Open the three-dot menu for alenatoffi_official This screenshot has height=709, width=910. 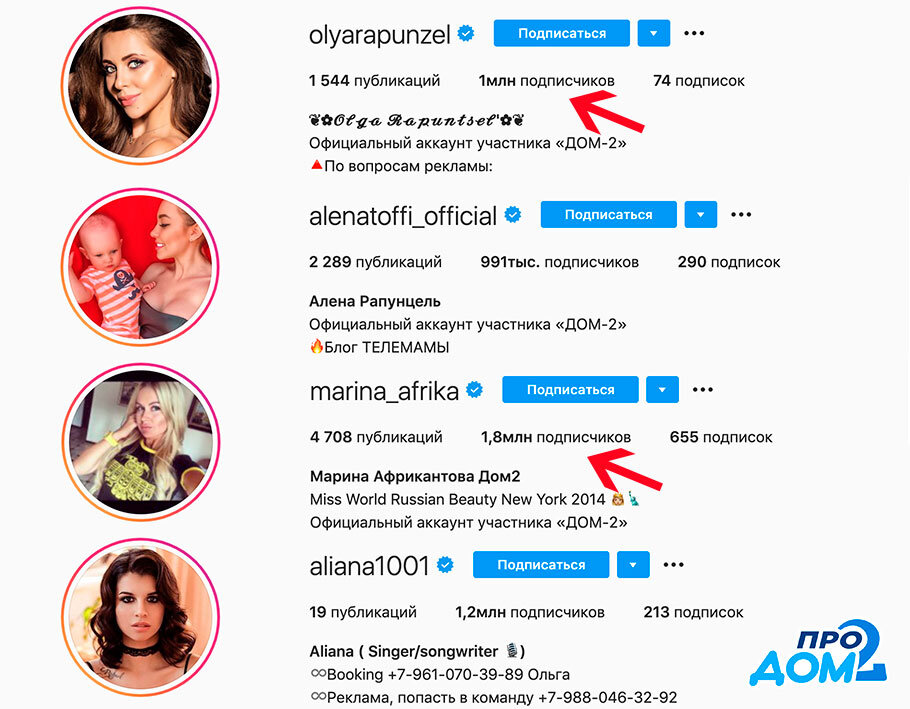point(741,215)
